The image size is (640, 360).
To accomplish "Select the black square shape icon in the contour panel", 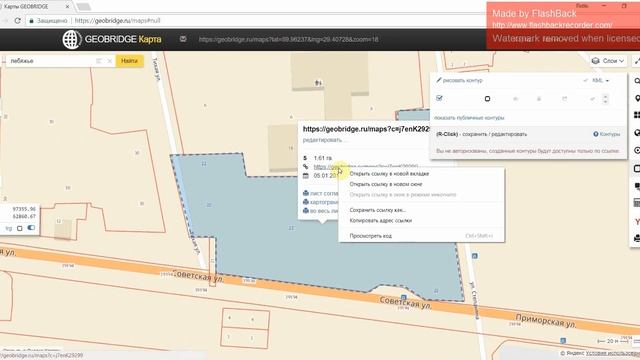I will (x=487, y=99).
